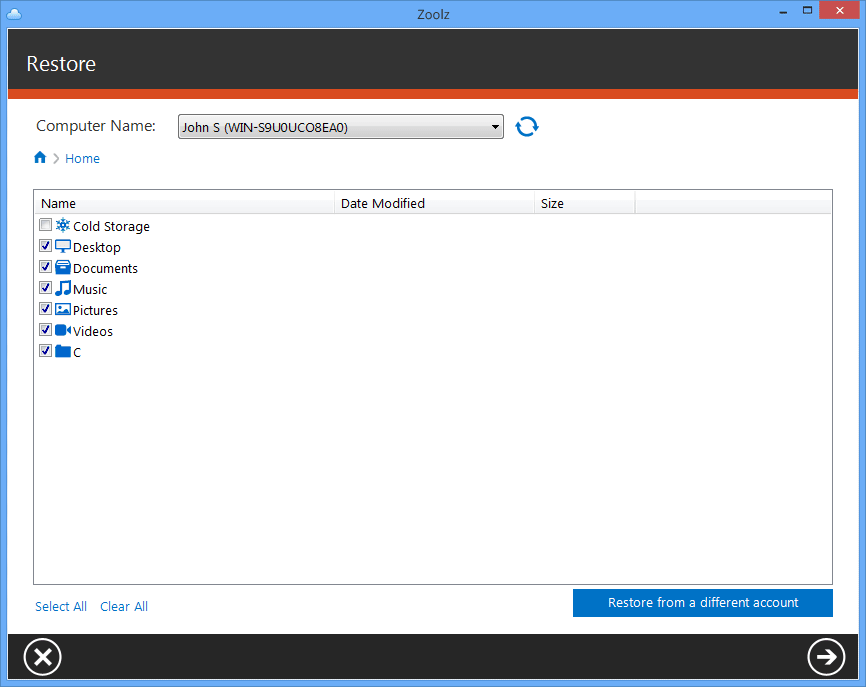Click the Documents drawer icon
This screenshot has width=866, height=687.
click(x=62, y=268)
